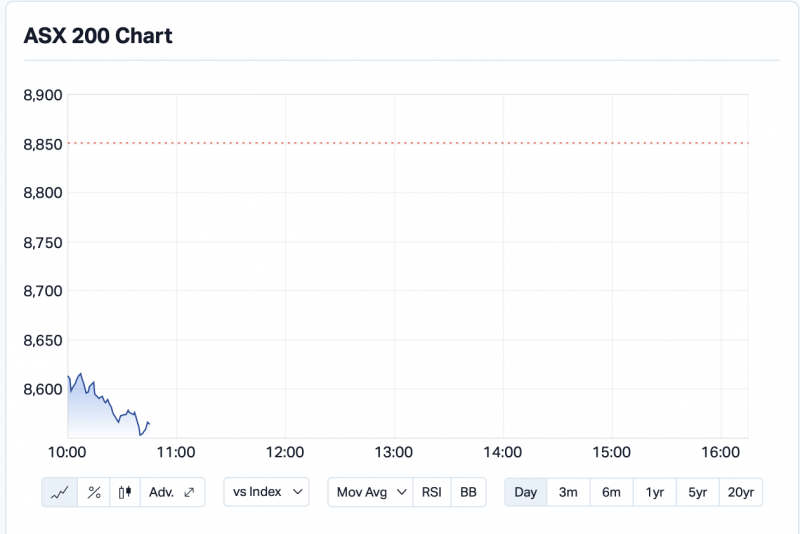Expand the Mov Avg dropdown
The width and height of the screenshot is (800, 534).
click(370, 492)
